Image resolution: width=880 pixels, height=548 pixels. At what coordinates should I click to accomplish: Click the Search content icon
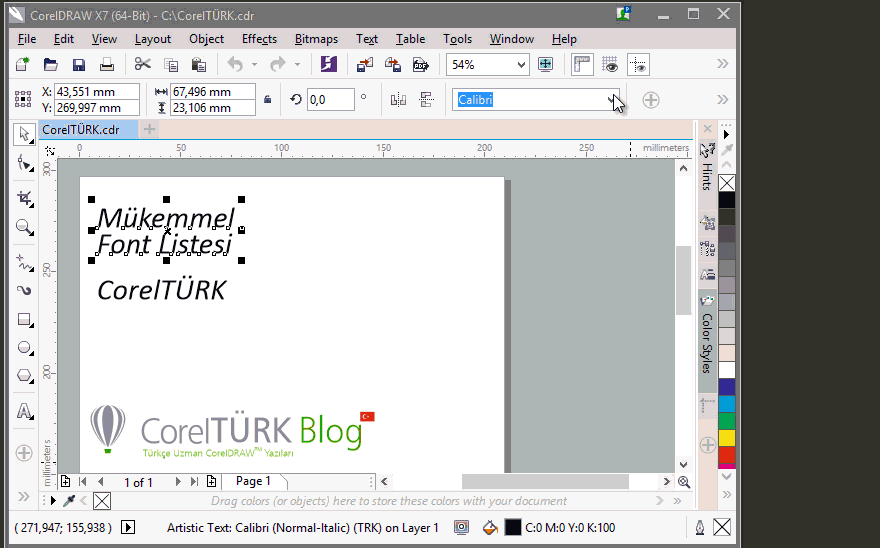[329, 64]
